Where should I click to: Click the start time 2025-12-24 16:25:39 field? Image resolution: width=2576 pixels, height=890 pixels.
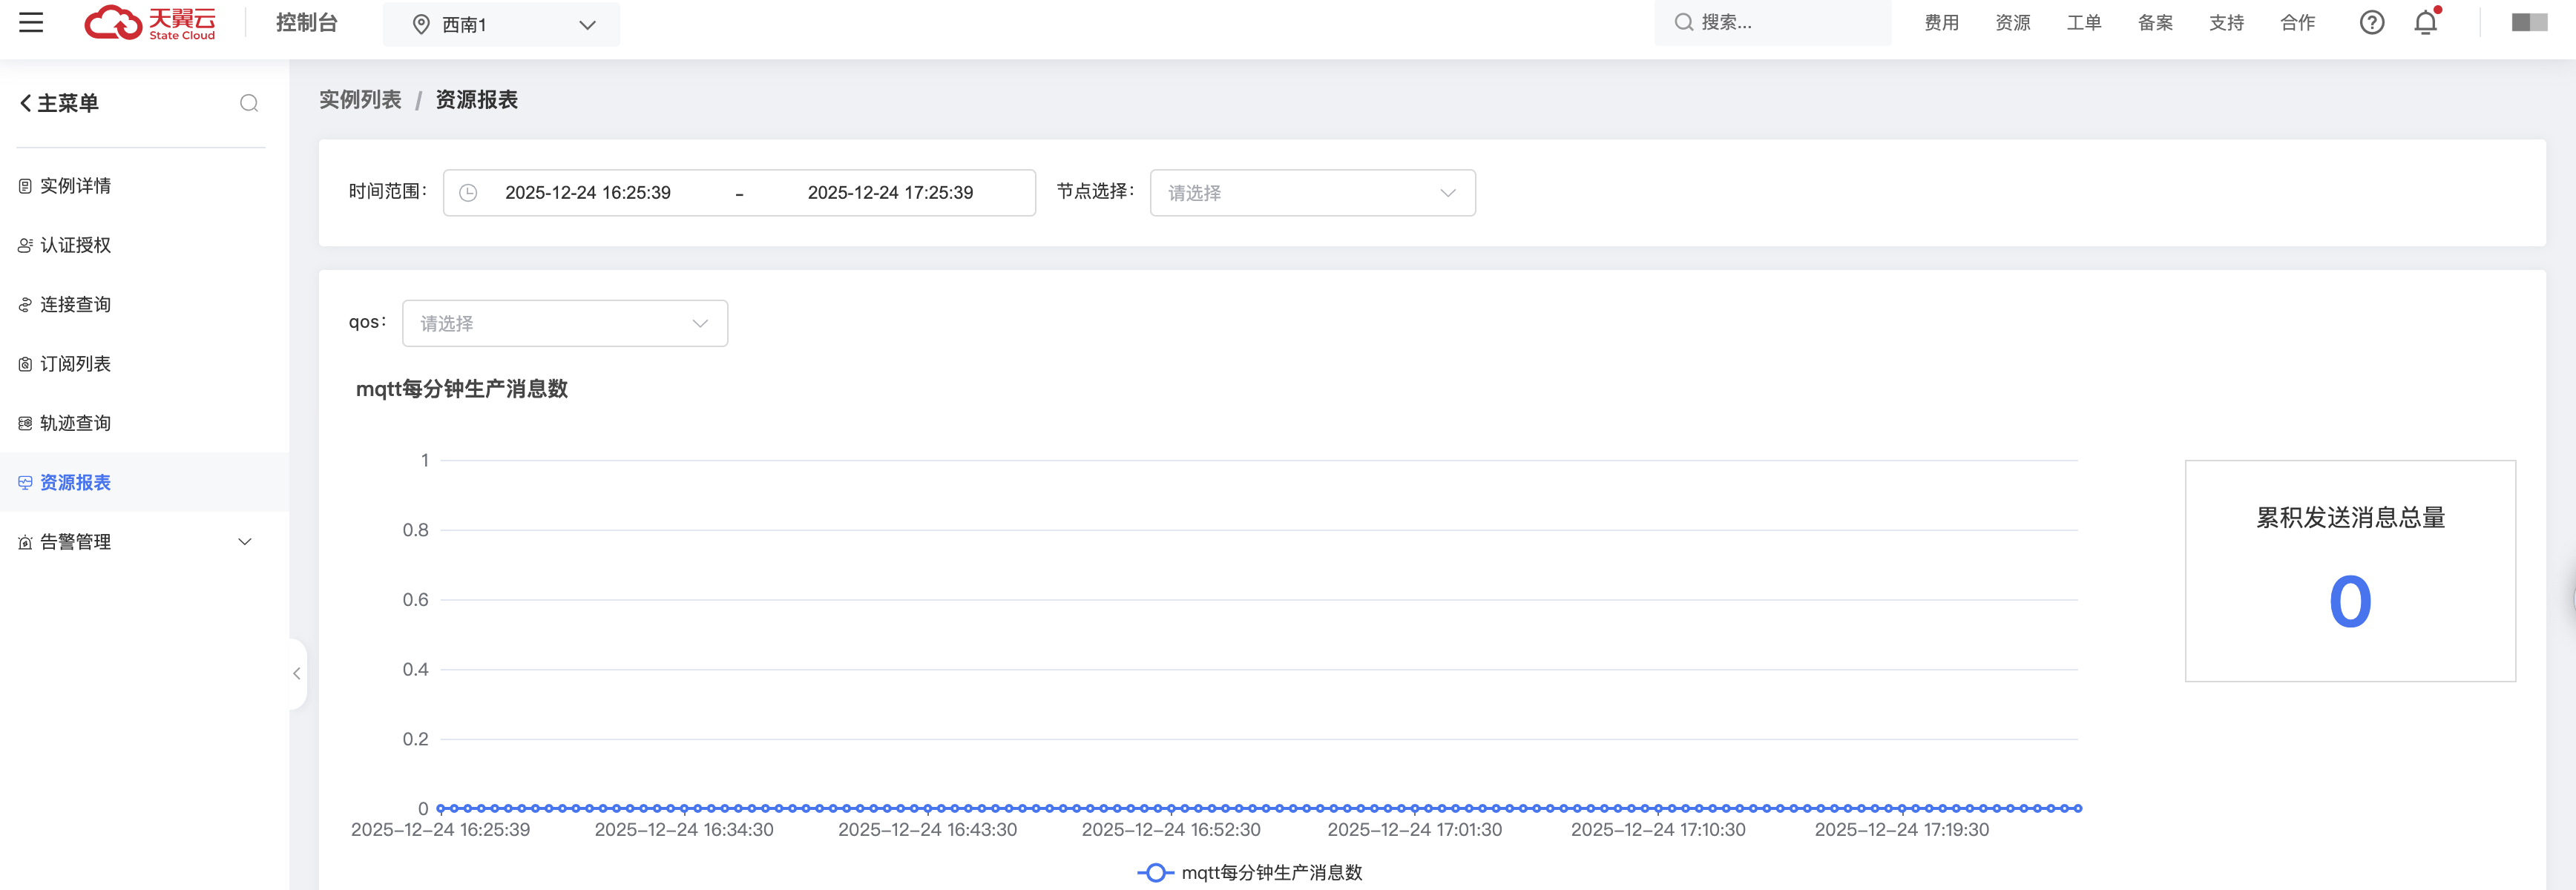coord(588,193)
